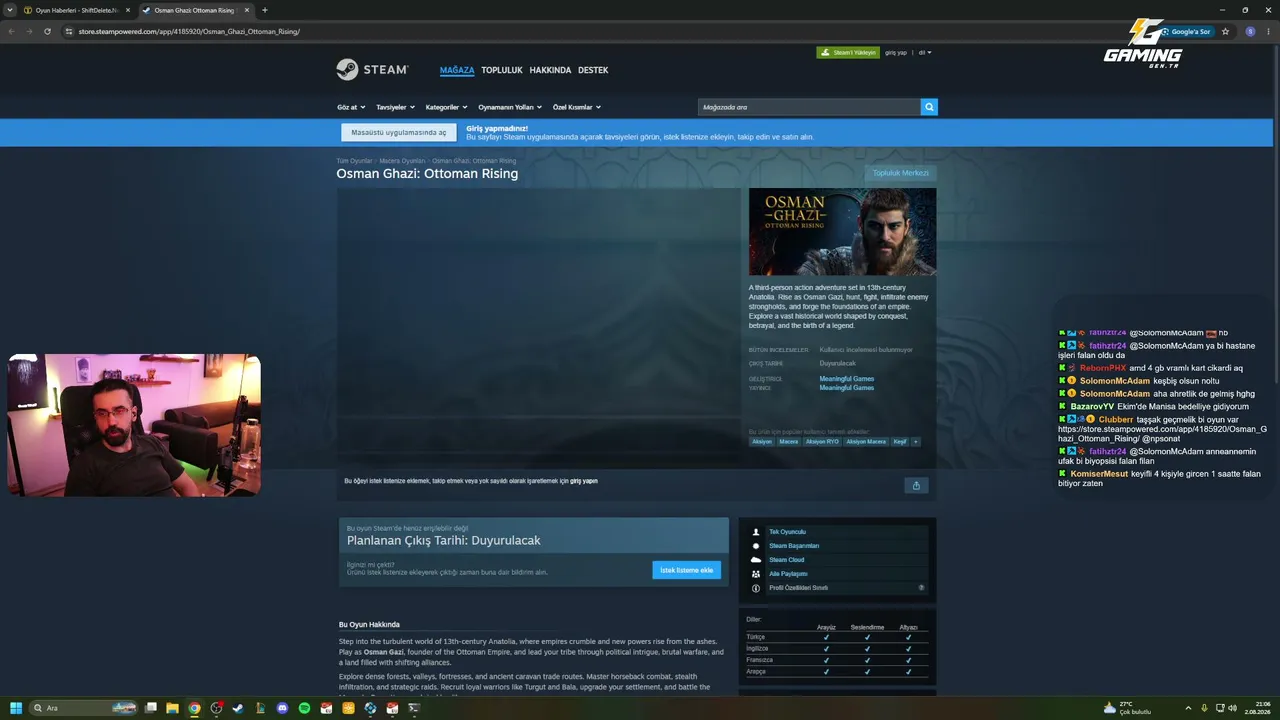The image size is (1280, 720).
Task: Bookmark this page with the star icon
Action: (x=1225, y=31)
